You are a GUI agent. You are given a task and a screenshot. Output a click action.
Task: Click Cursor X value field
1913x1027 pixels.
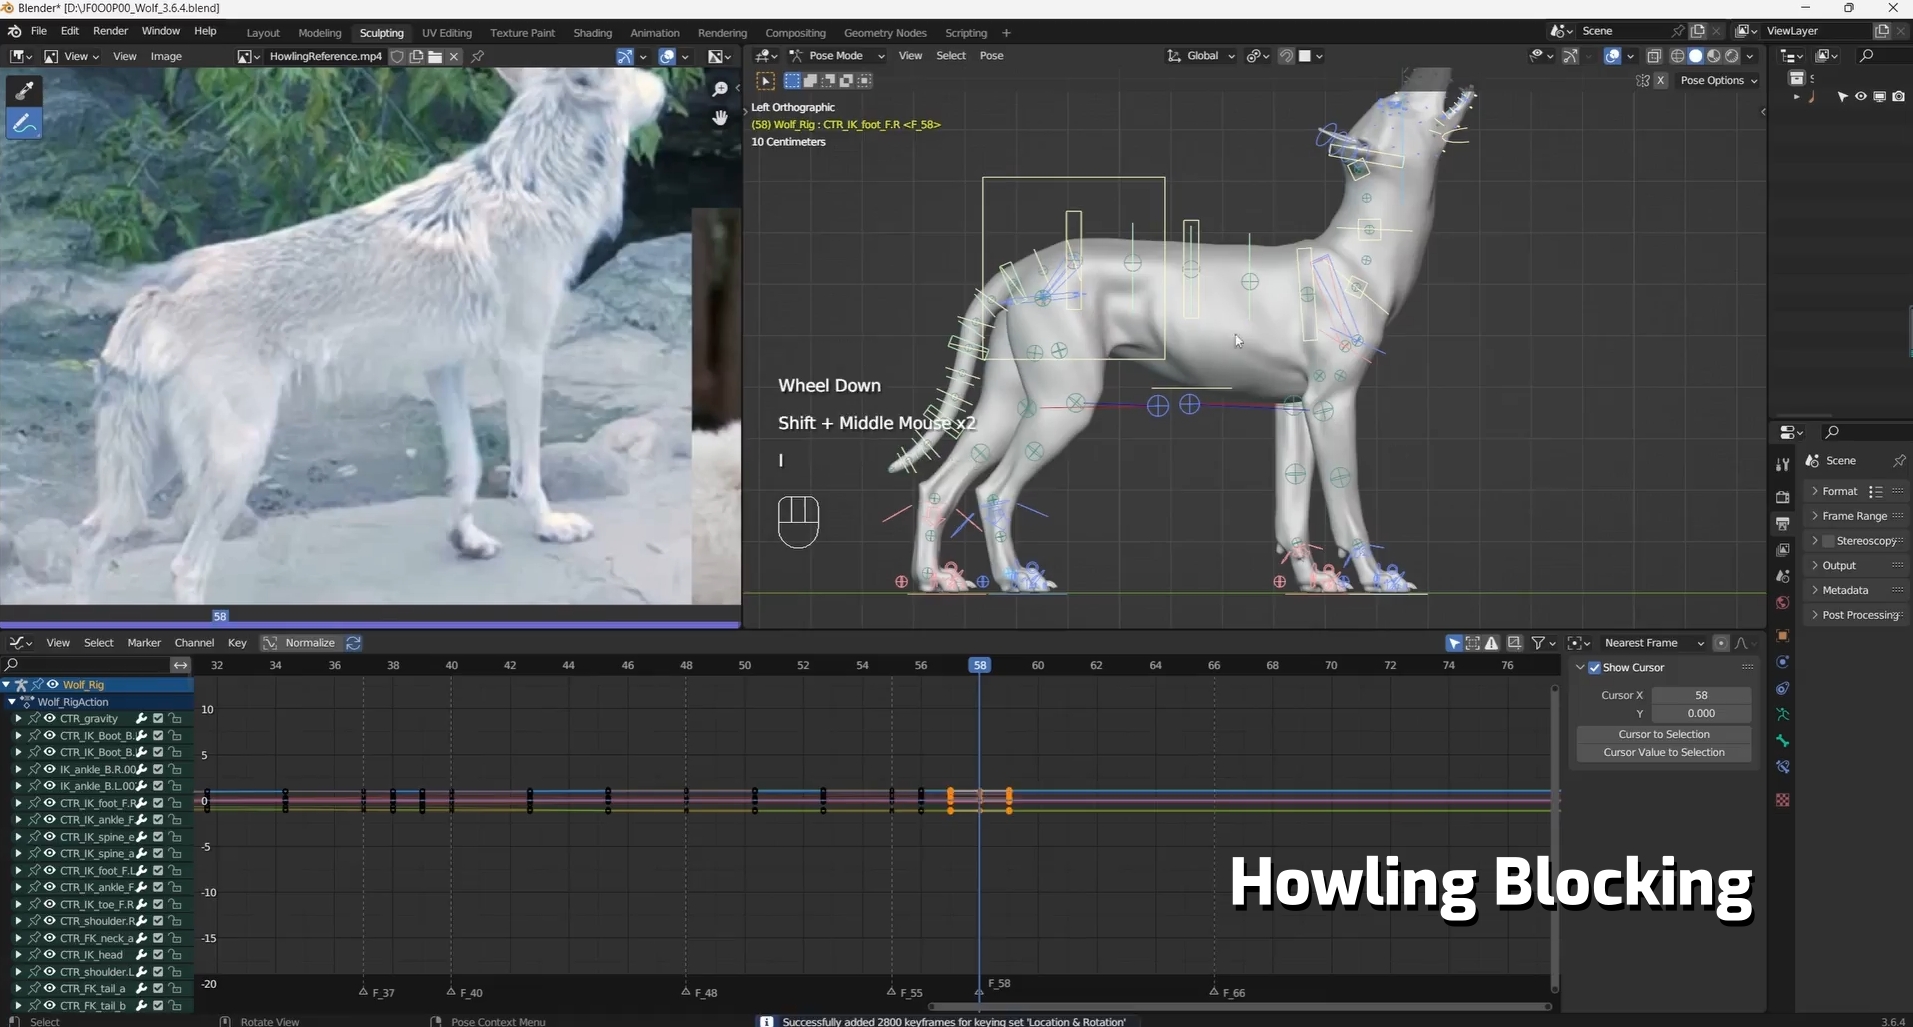[x=1701, y=695]
